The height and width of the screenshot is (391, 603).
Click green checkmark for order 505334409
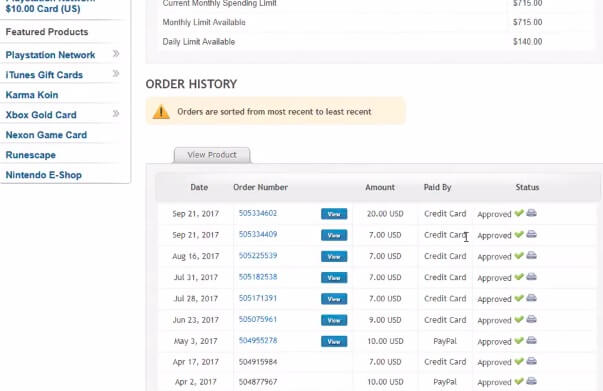tap(519, 234)
